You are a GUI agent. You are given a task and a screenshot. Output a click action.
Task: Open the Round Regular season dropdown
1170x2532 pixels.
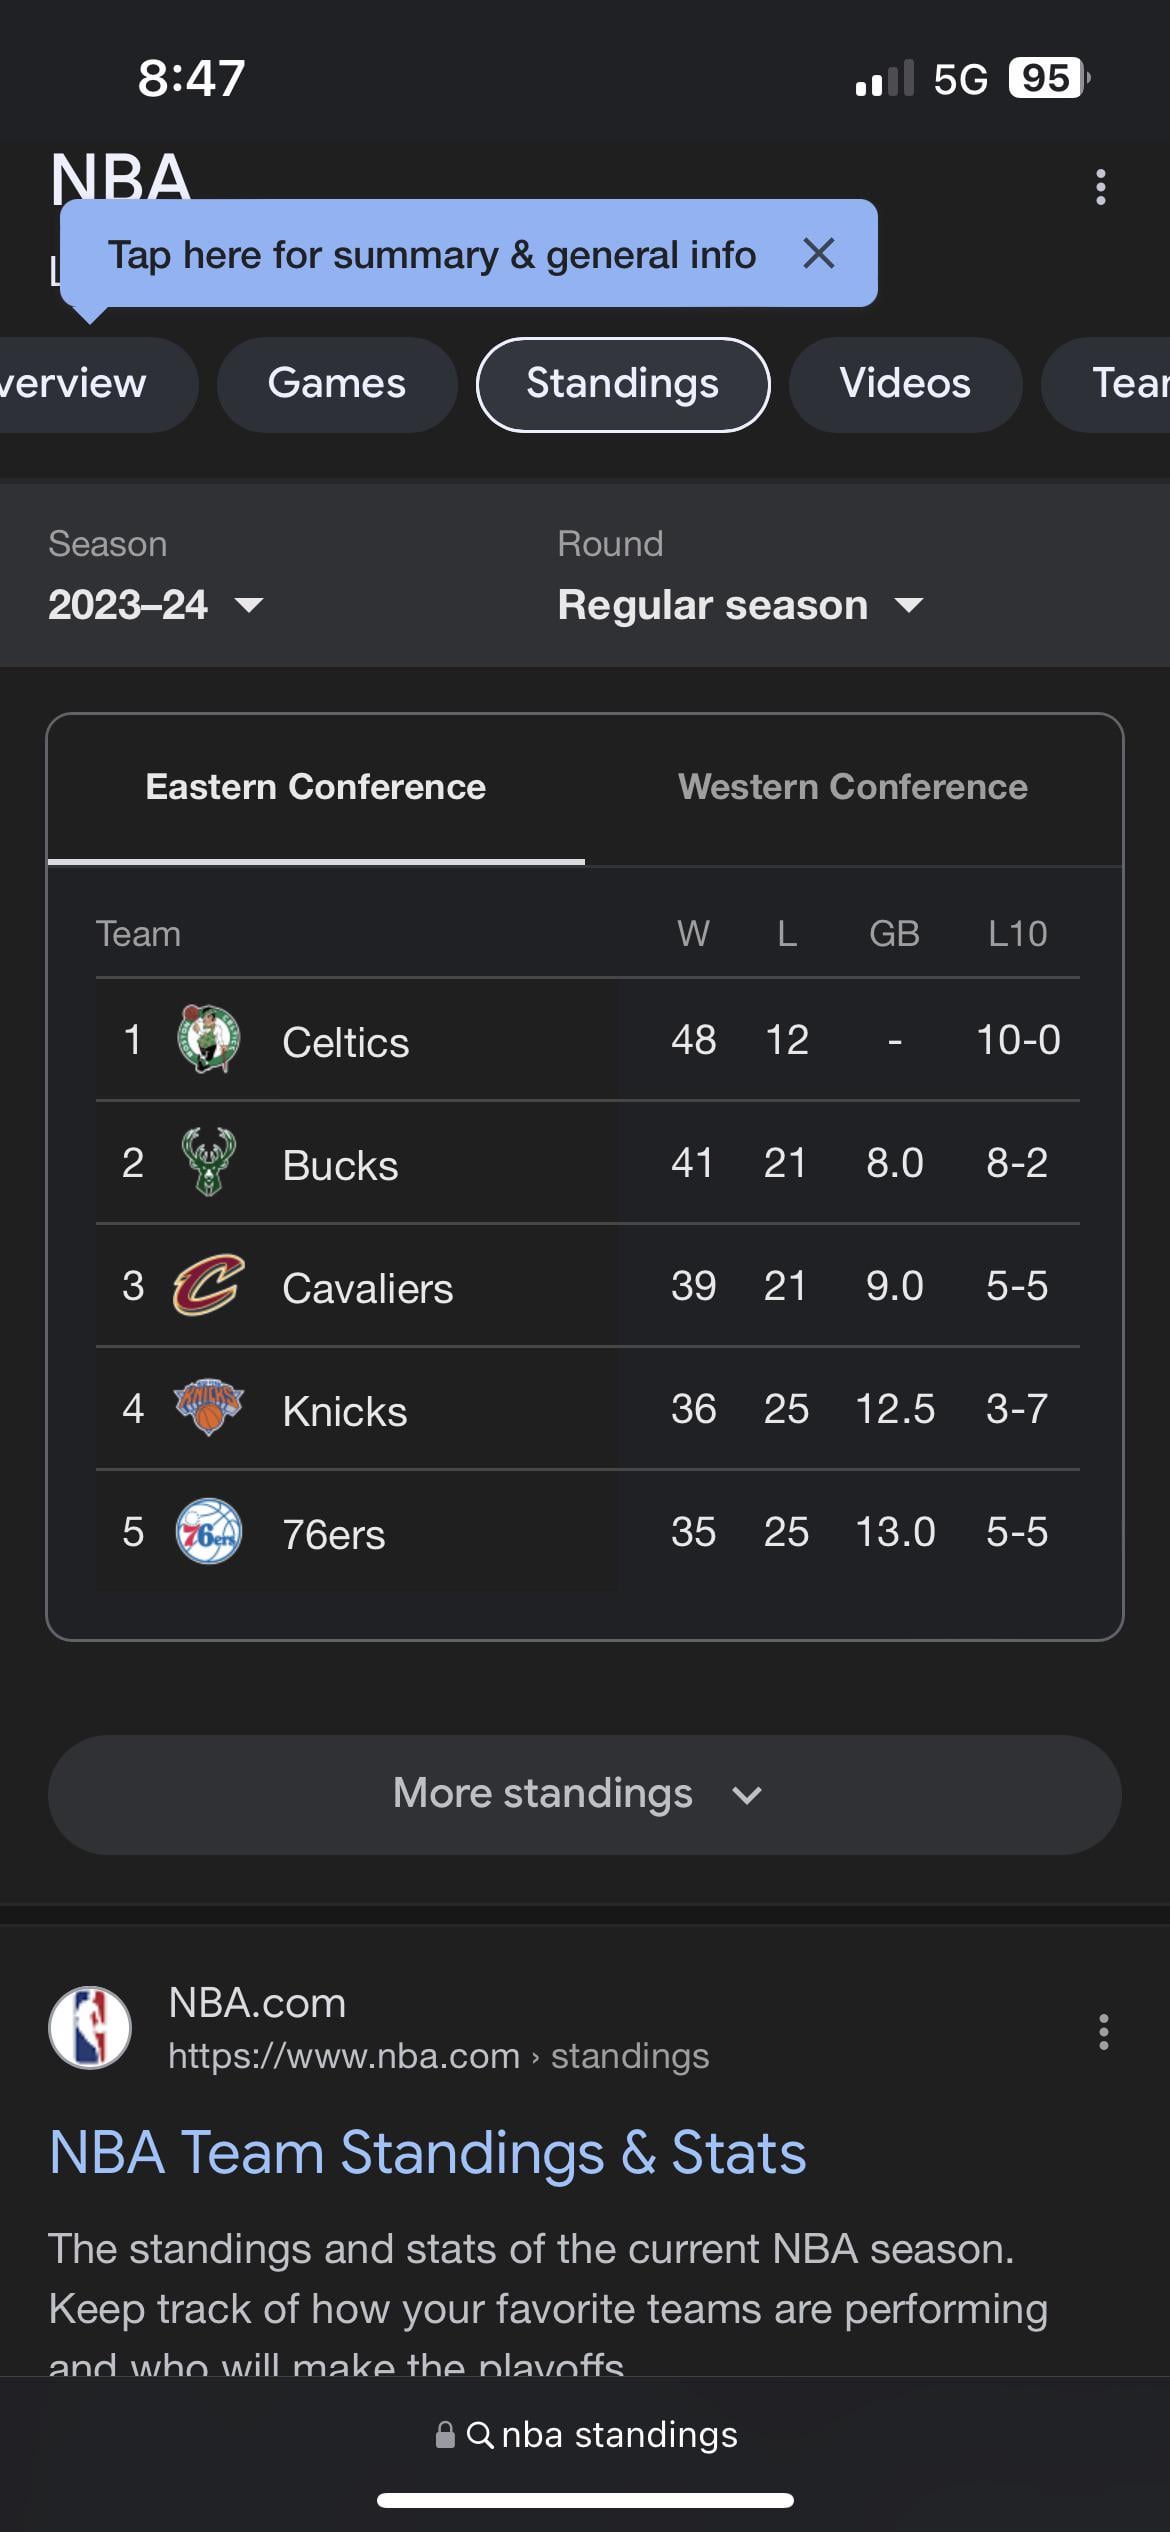click(740, 604)
